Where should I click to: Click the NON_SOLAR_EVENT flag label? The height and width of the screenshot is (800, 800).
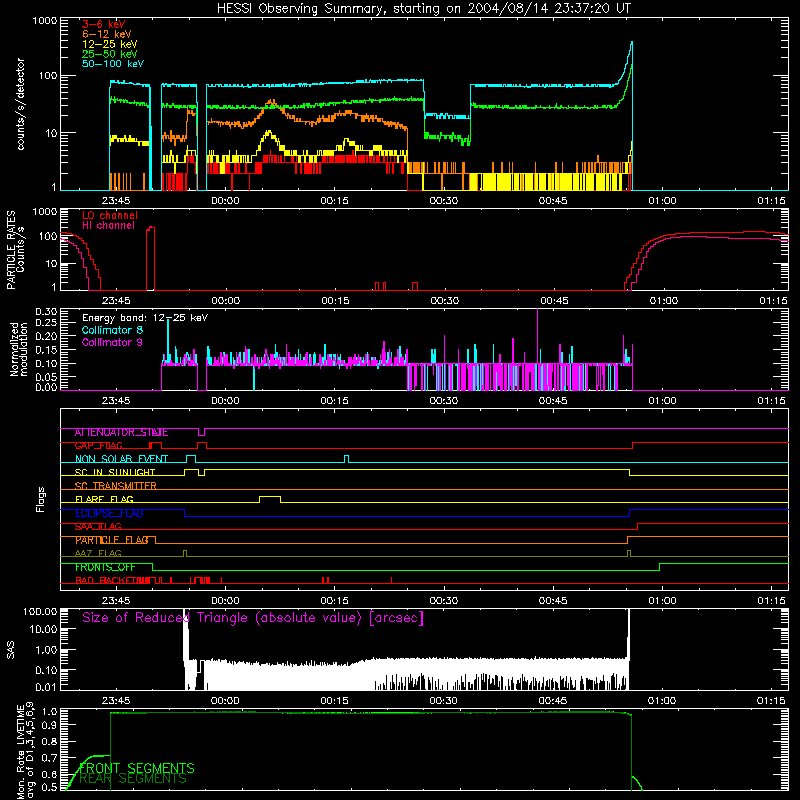121,459
